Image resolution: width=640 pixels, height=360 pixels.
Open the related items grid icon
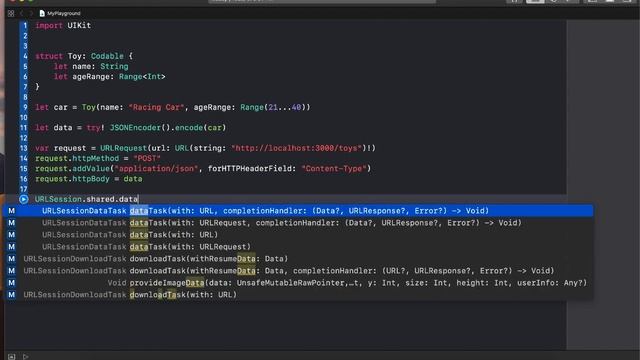11,13
